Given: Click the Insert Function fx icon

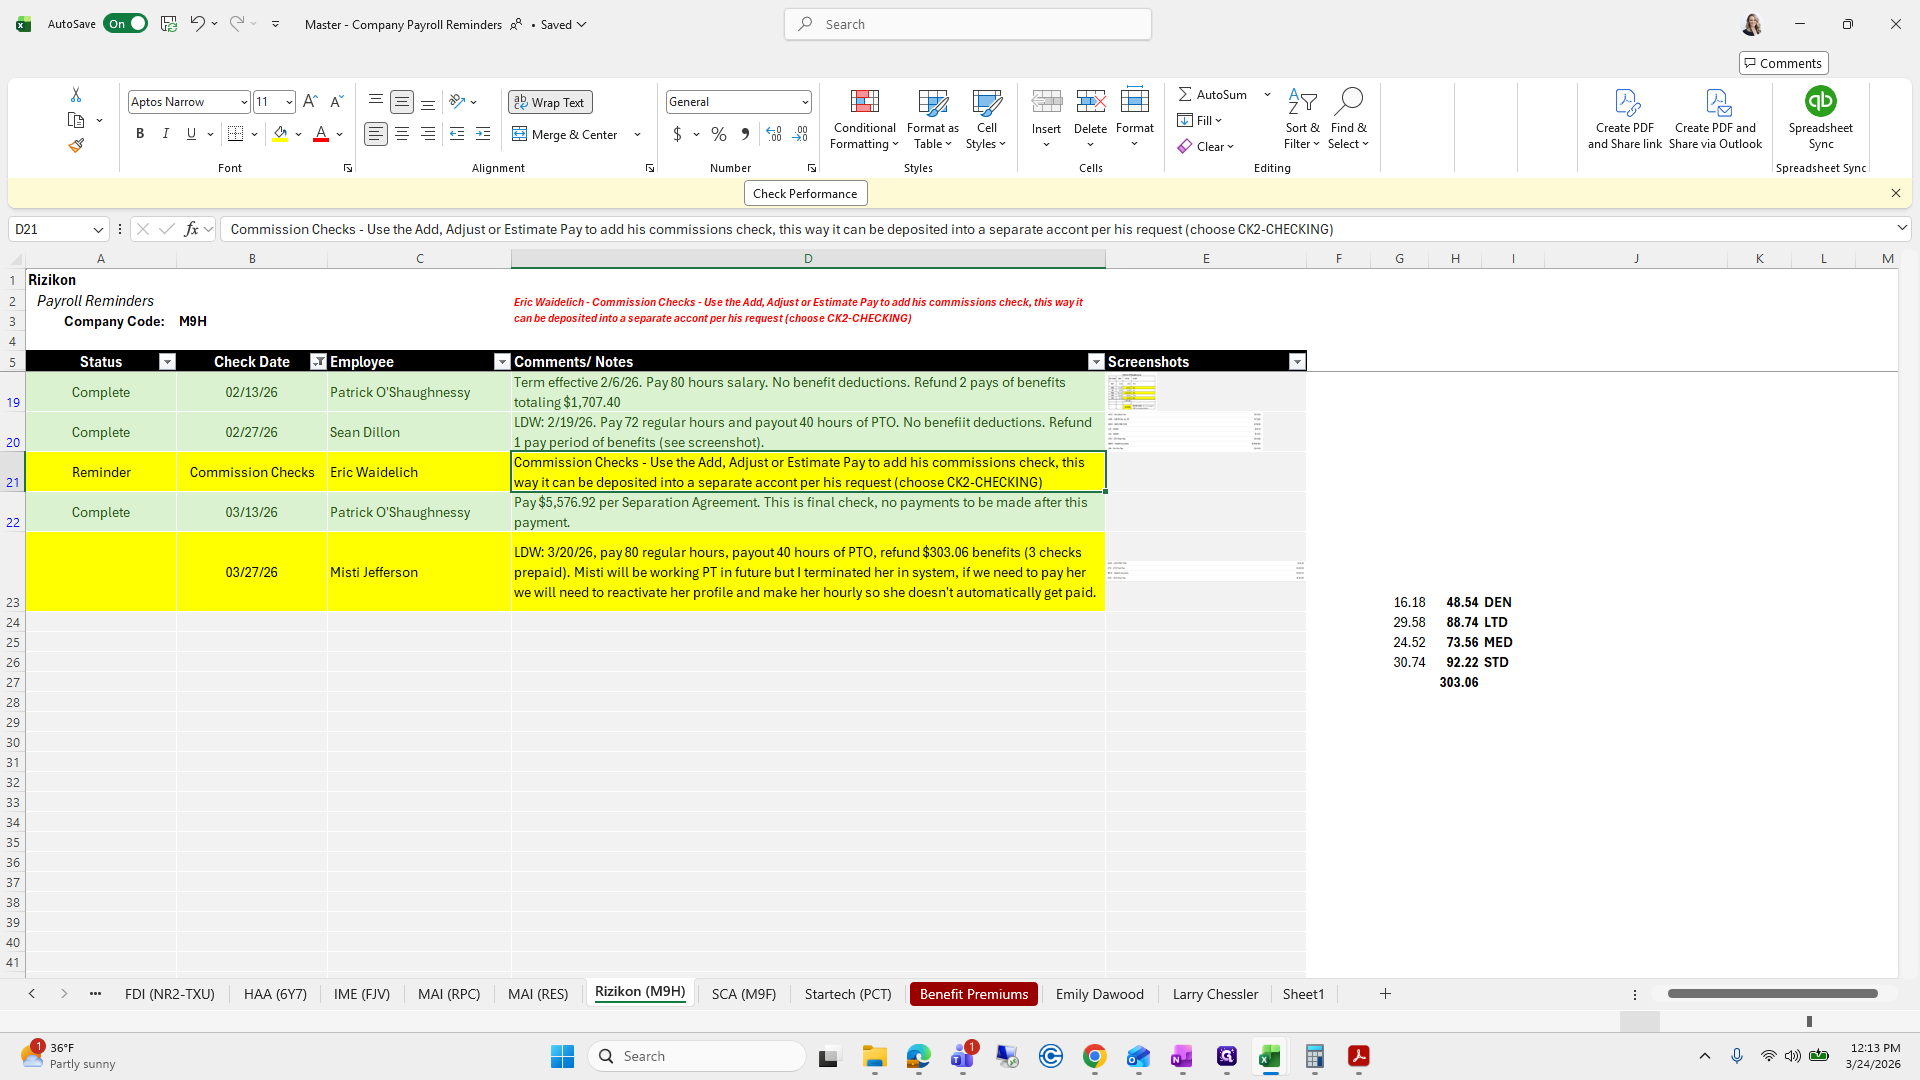Looking at the screenshot, I should [191, 229].
